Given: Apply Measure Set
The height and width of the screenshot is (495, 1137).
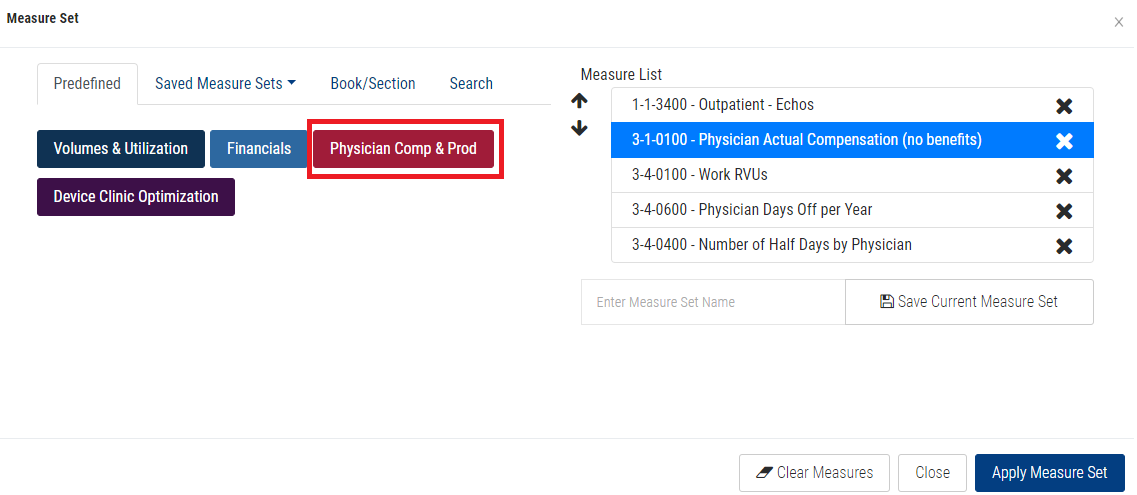Looking at the screenshot, I should click(x=1049, y=473).
